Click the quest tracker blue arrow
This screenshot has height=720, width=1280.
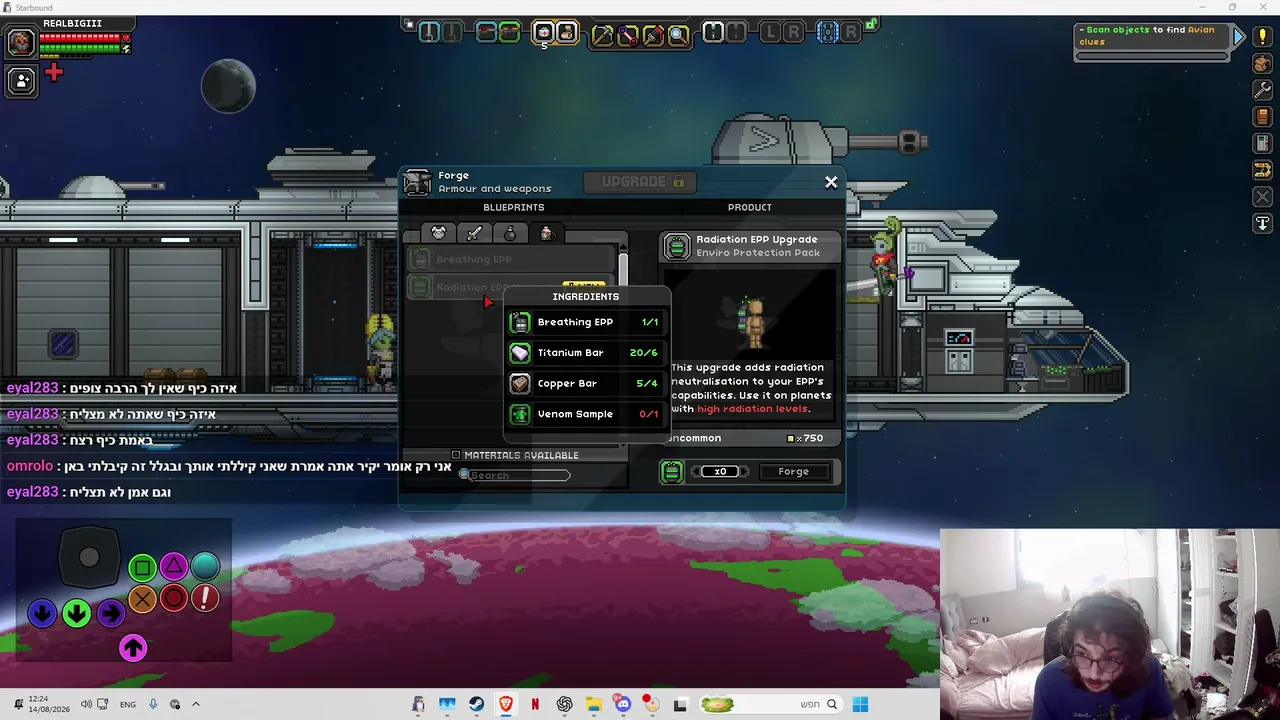pos(1239,37)
